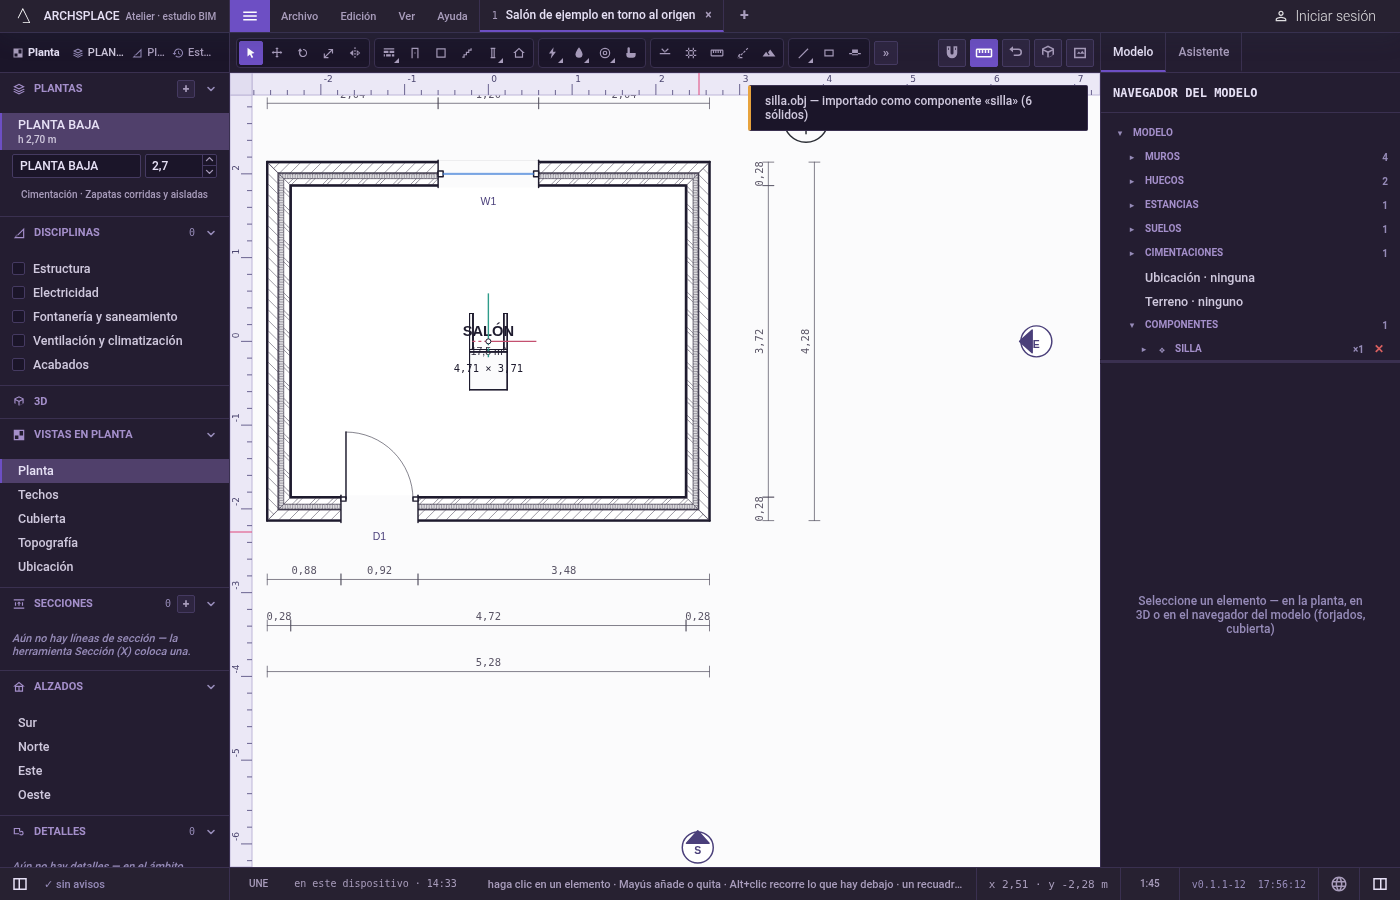Click the undo arrow button
This screenshot has width=1400, height=900.
pyautogui.click(x=1016, y=53)
